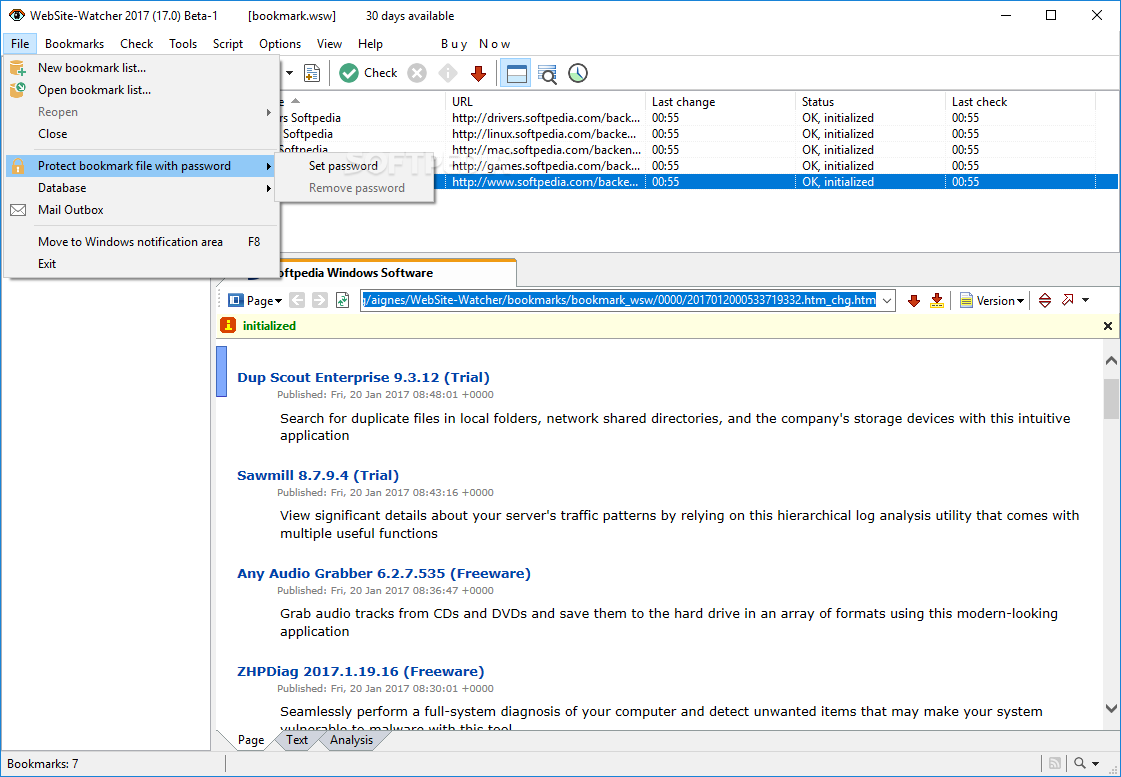1121x777 pixels.
Task: Select Set password submenu item
Action: coord(355,166)
